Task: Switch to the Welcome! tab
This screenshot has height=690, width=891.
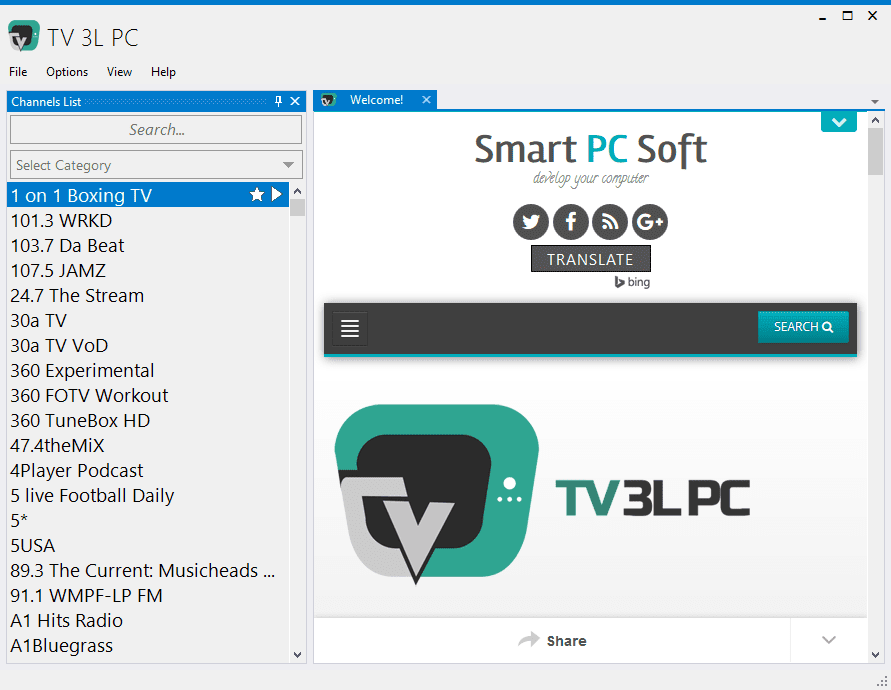Action: click(376, 100)
